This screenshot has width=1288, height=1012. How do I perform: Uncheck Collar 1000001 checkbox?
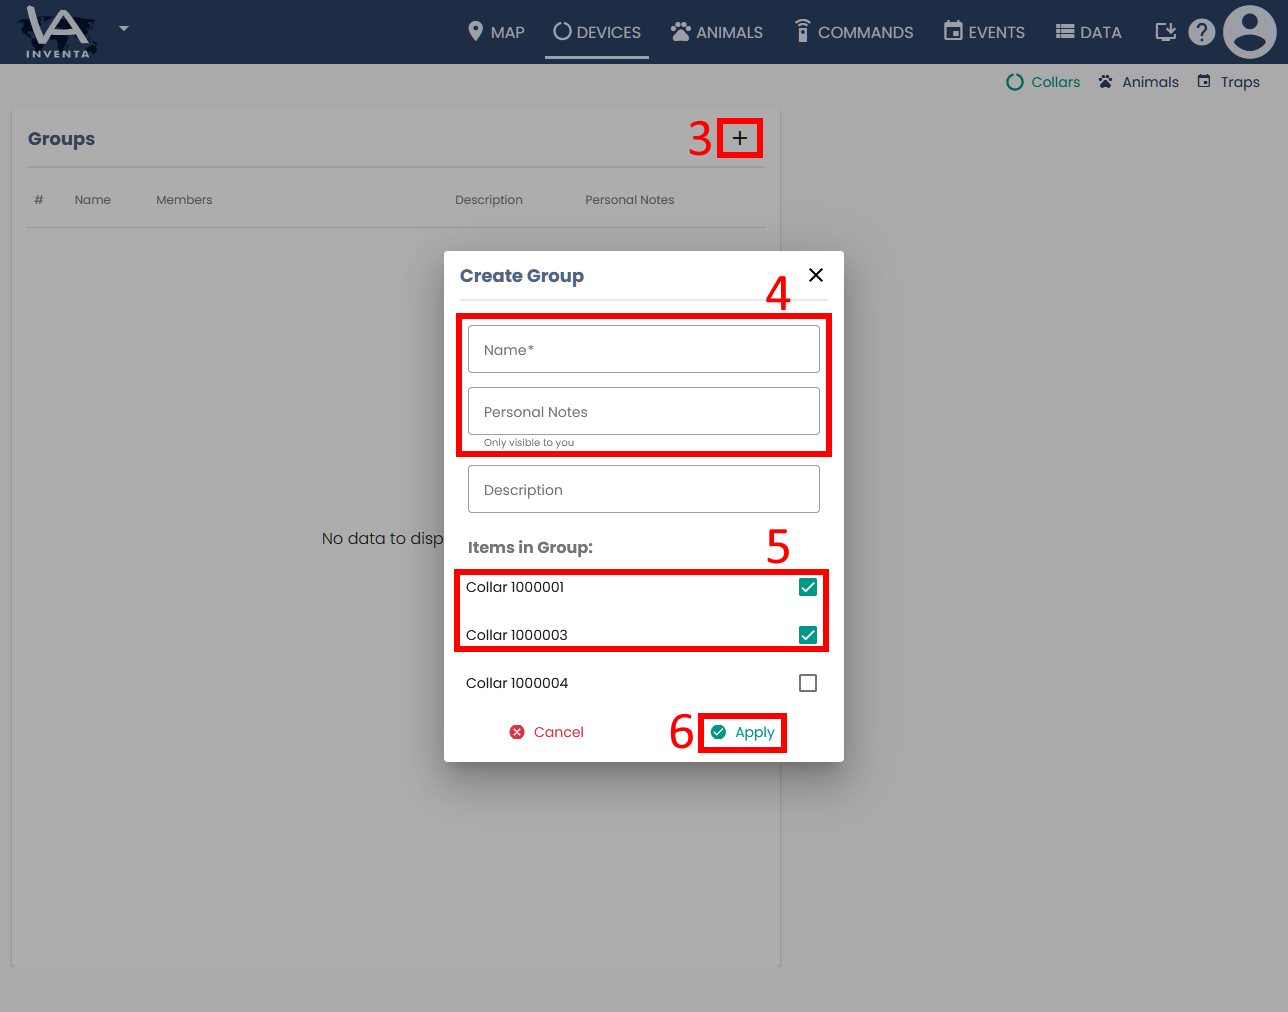(x=808, y=587)
